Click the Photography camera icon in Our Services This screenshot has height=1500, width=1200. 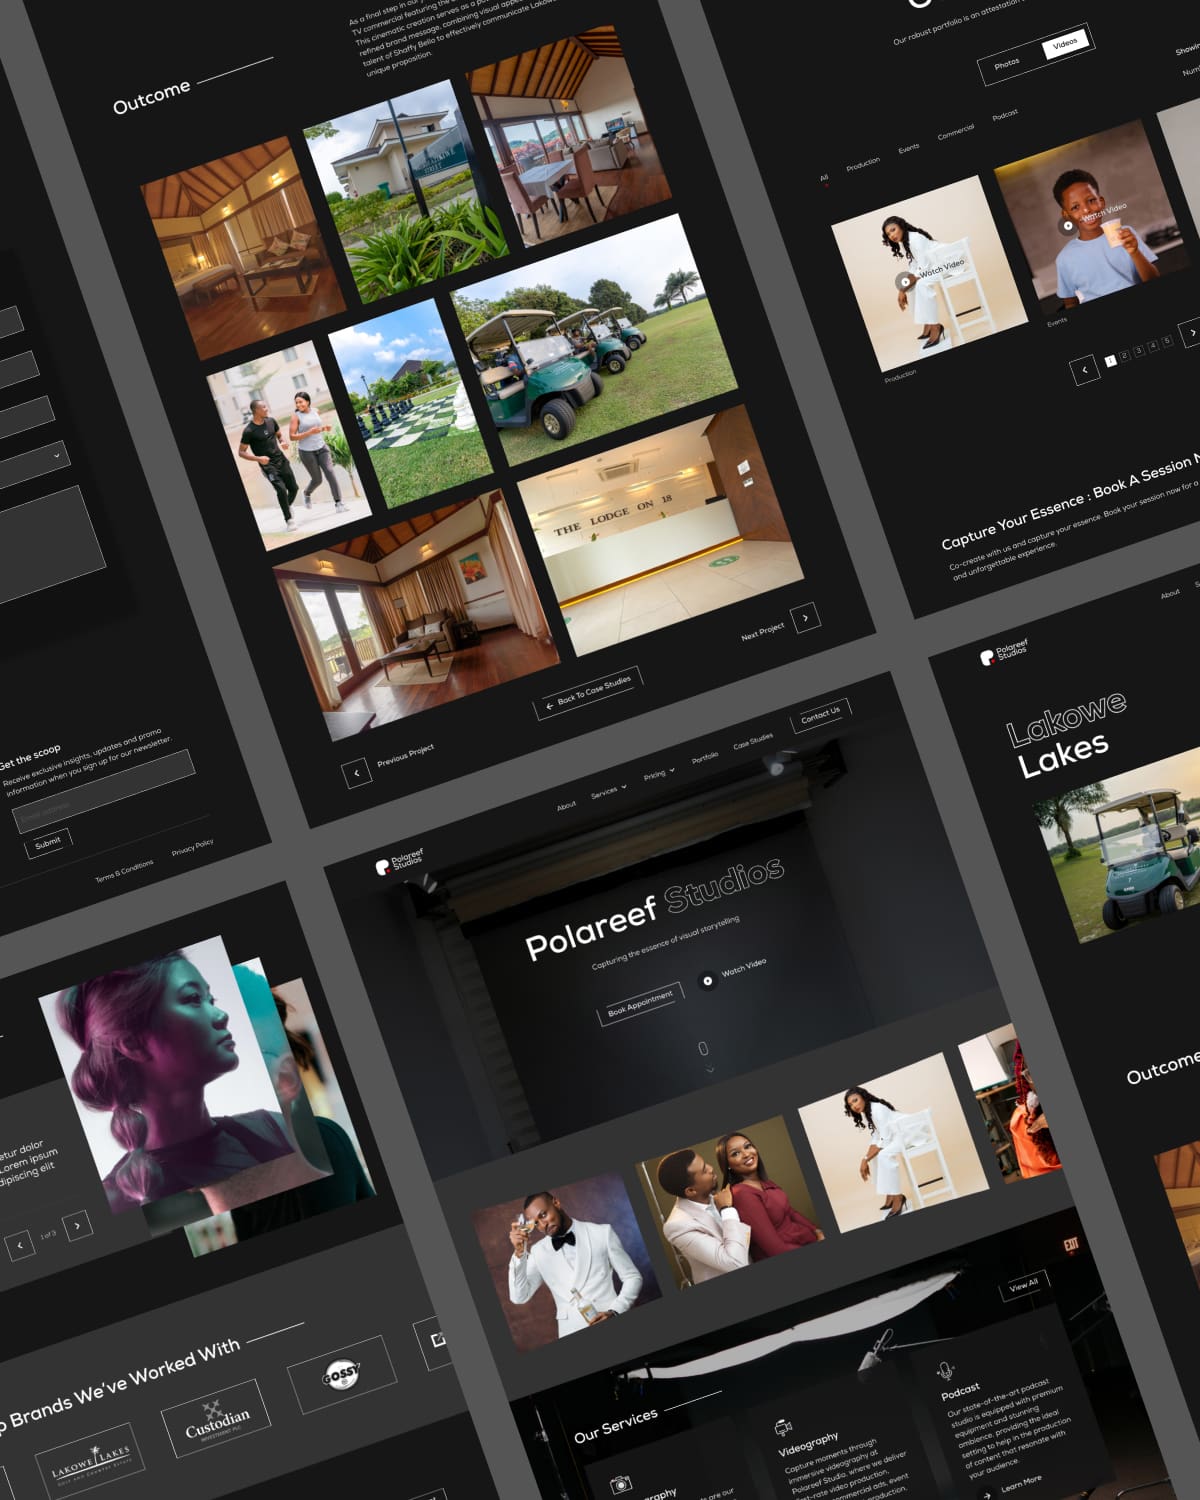point(620,1484)
